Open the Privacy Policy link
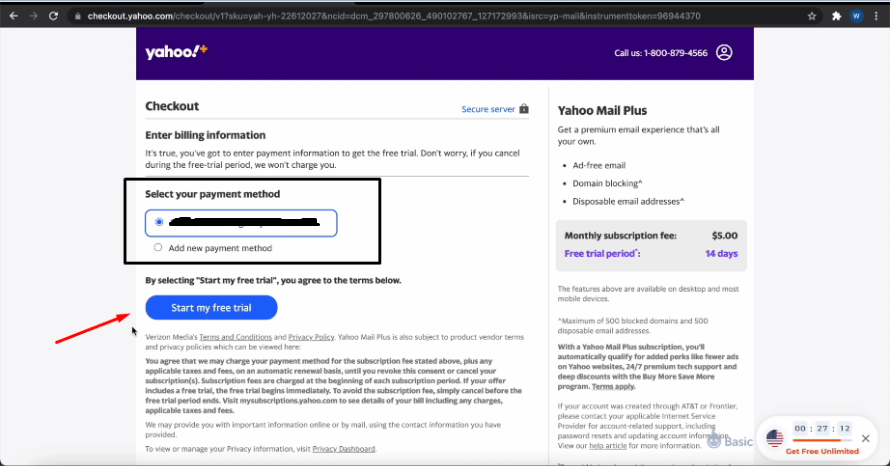 [311, 337]
